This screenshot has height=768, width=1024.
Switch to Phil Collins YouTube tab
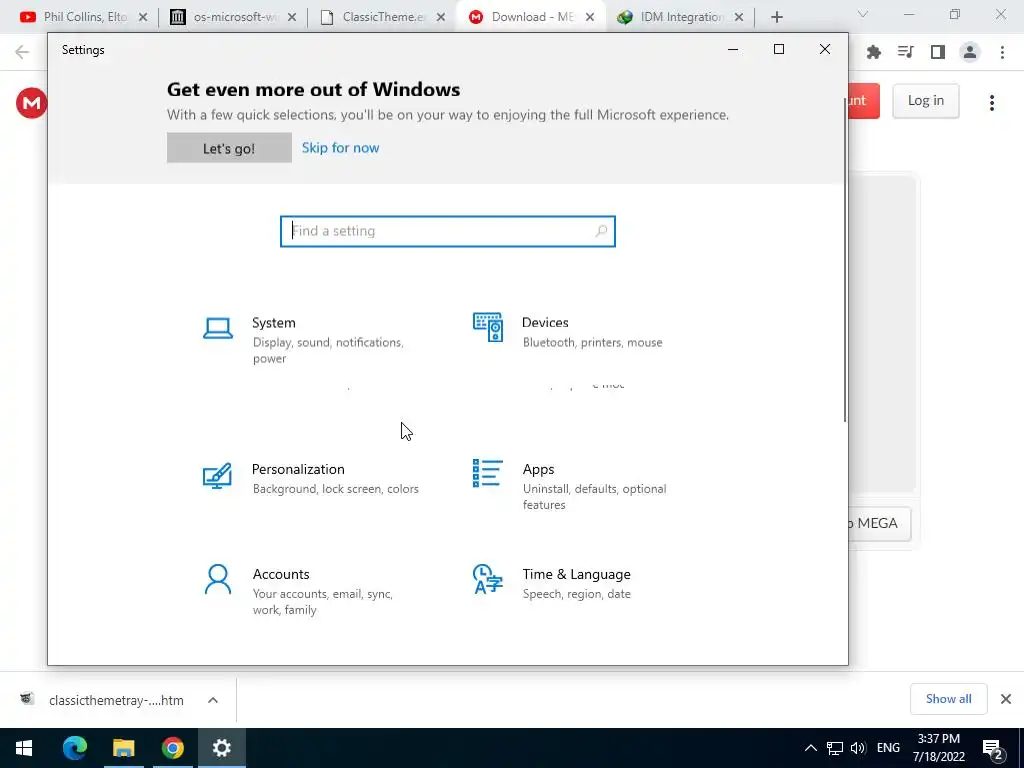point(83,17)
